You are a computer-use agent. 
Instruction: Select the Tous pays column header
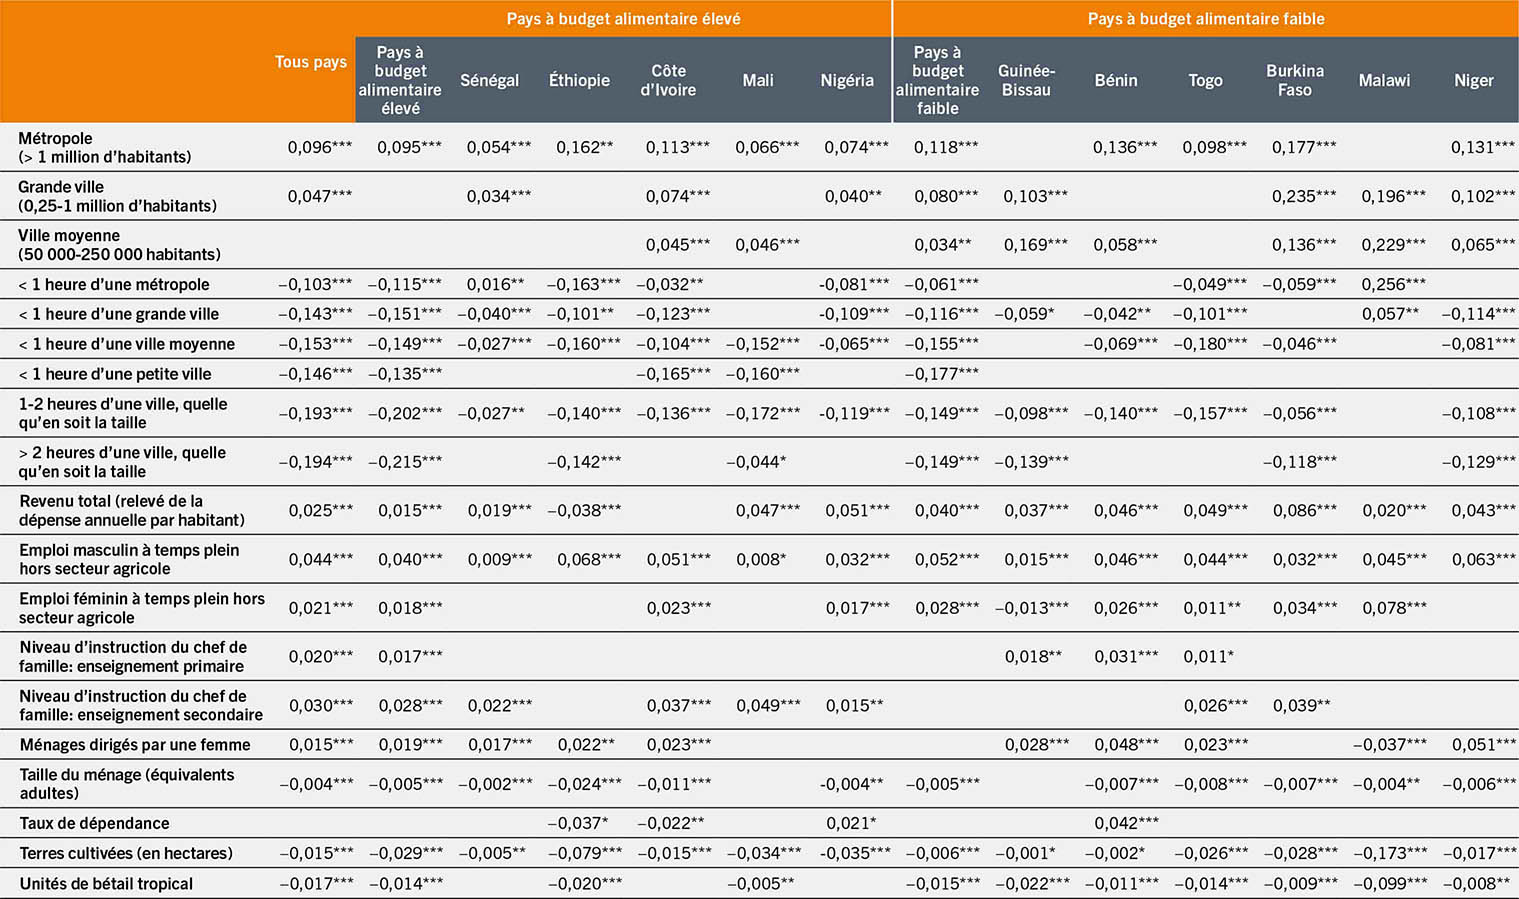click(x=311, y=62)
